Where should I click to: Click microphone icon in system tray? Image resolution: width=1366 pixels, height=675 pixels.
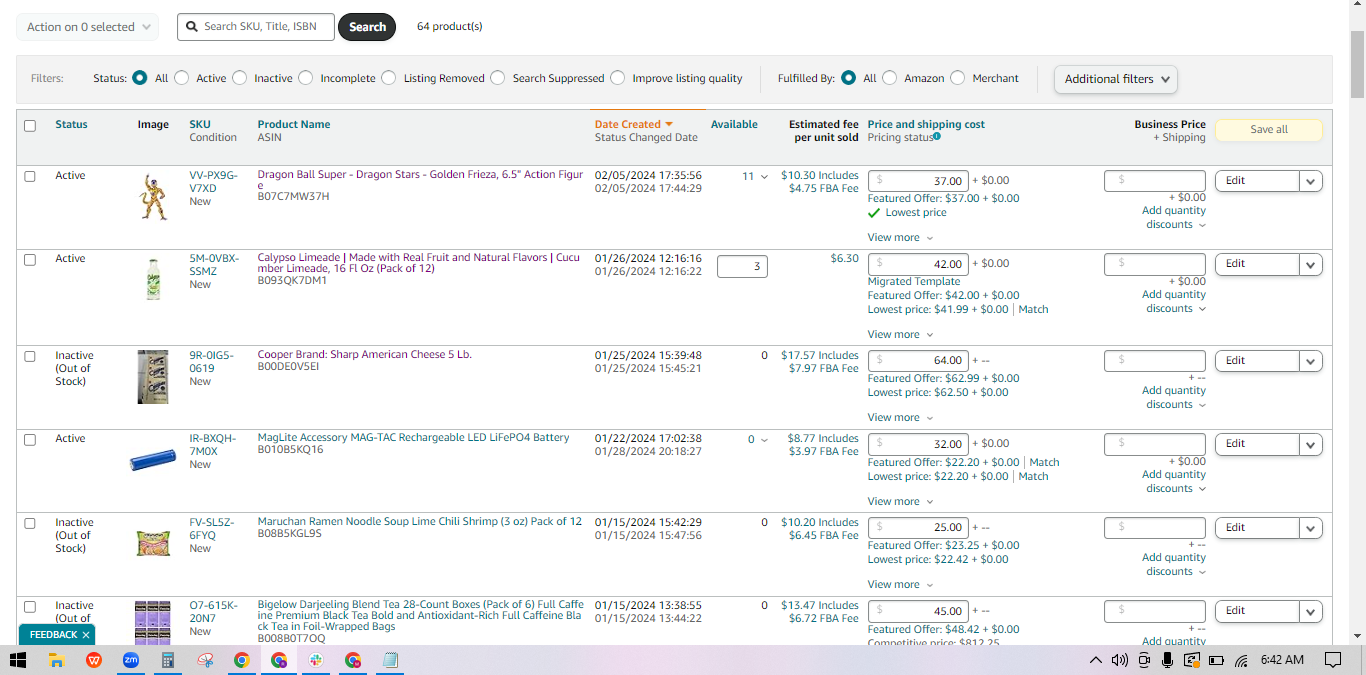(x=1168, y=660)
